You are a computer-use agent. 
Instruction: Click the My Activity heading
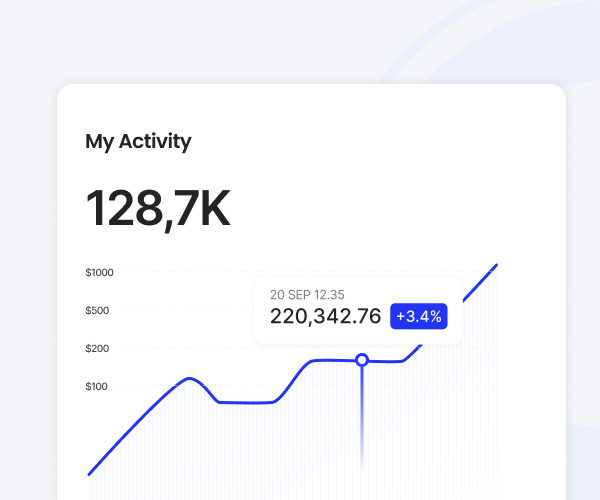pyautogui.click(x=138, y=141)
